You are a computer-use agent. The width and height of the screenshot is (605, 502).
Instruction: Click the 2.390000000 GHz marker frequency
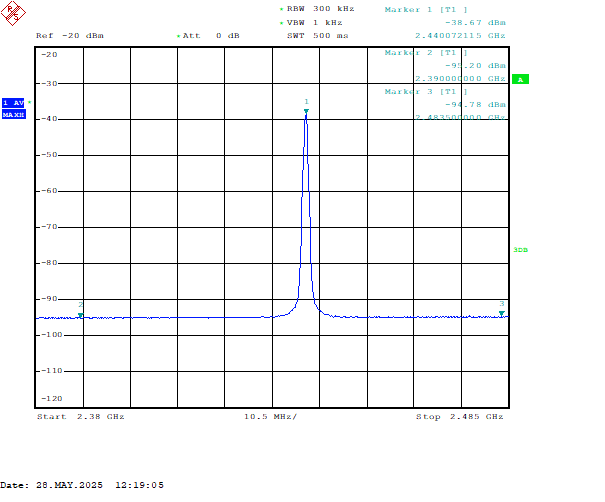460,79
